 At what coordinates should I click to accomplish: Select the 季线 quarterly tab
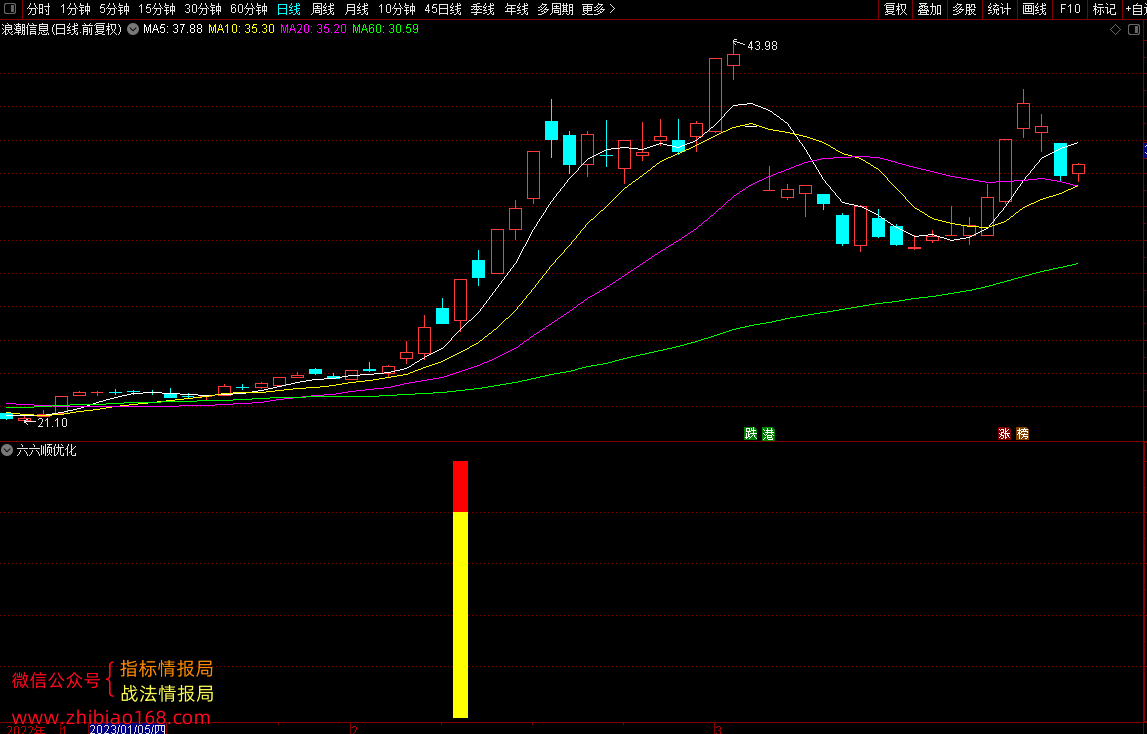pyautogui.click(x=483, y=9)
